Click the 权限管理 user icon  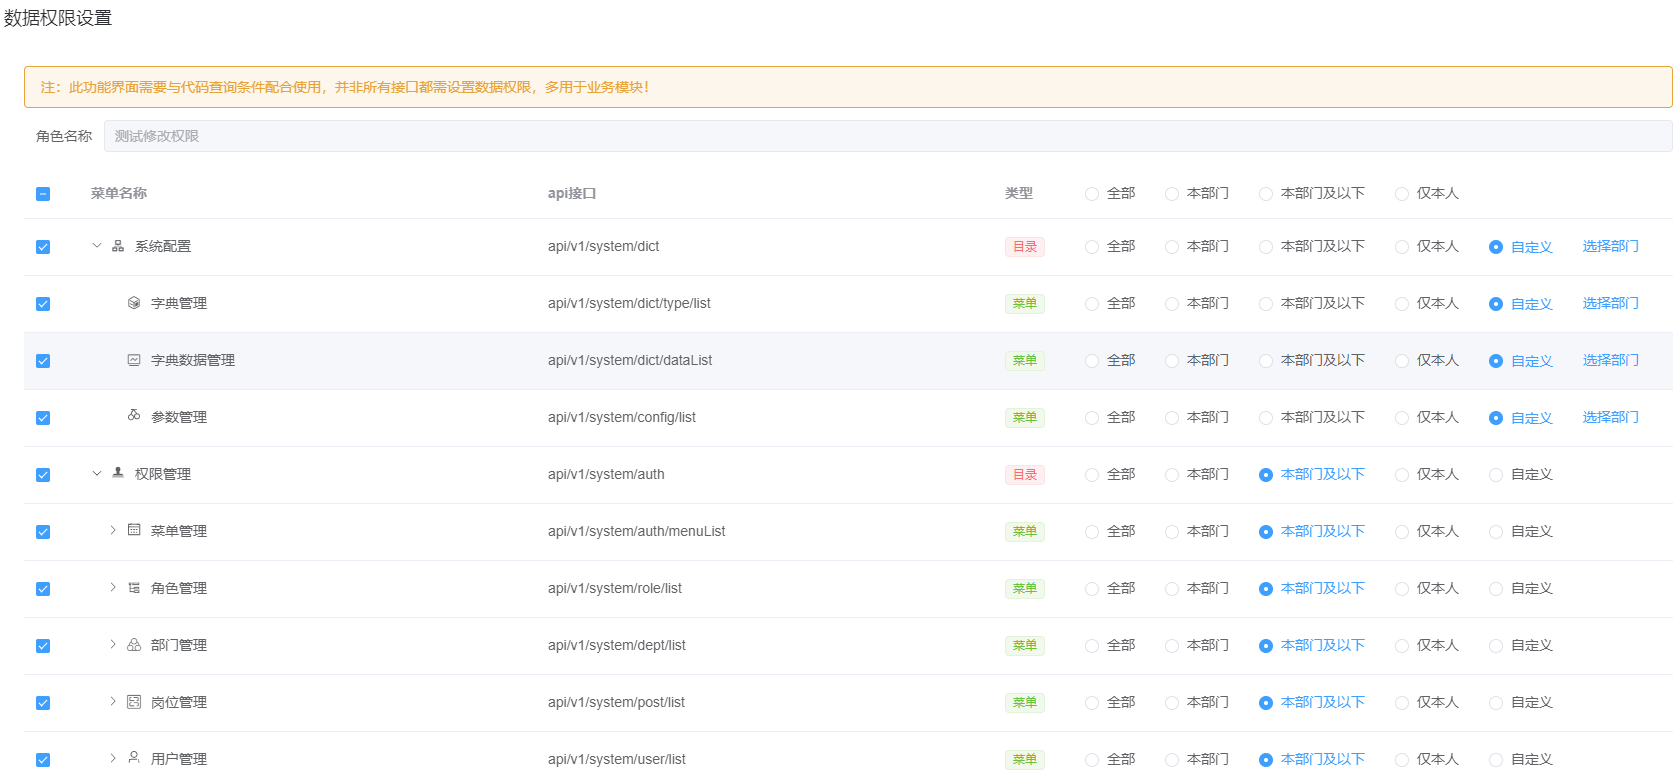[x=118, y=473]
